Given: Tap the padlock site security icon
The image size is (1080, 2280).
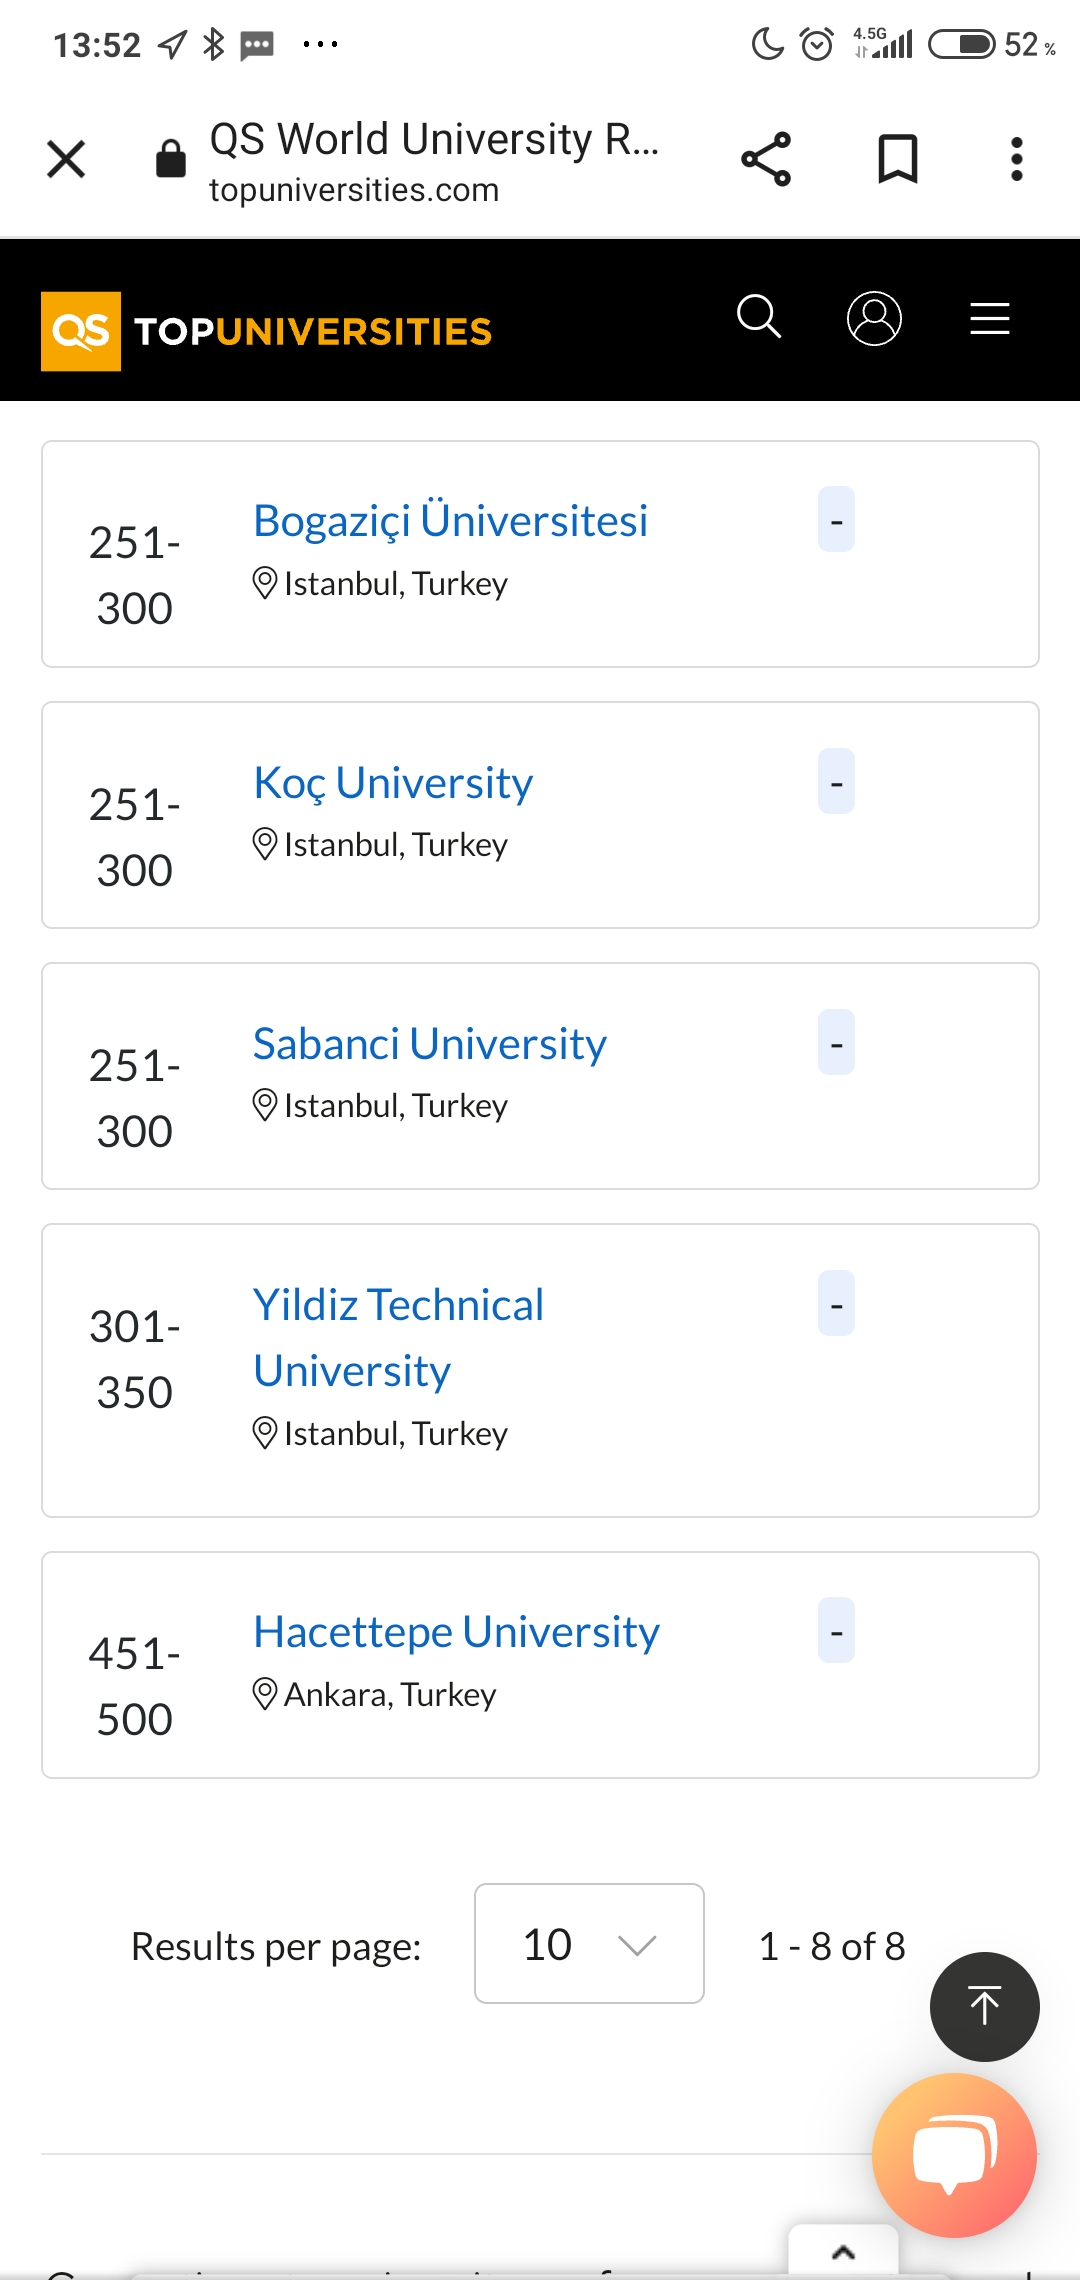Looking at the screenshot, I should [x=171, y=158].
